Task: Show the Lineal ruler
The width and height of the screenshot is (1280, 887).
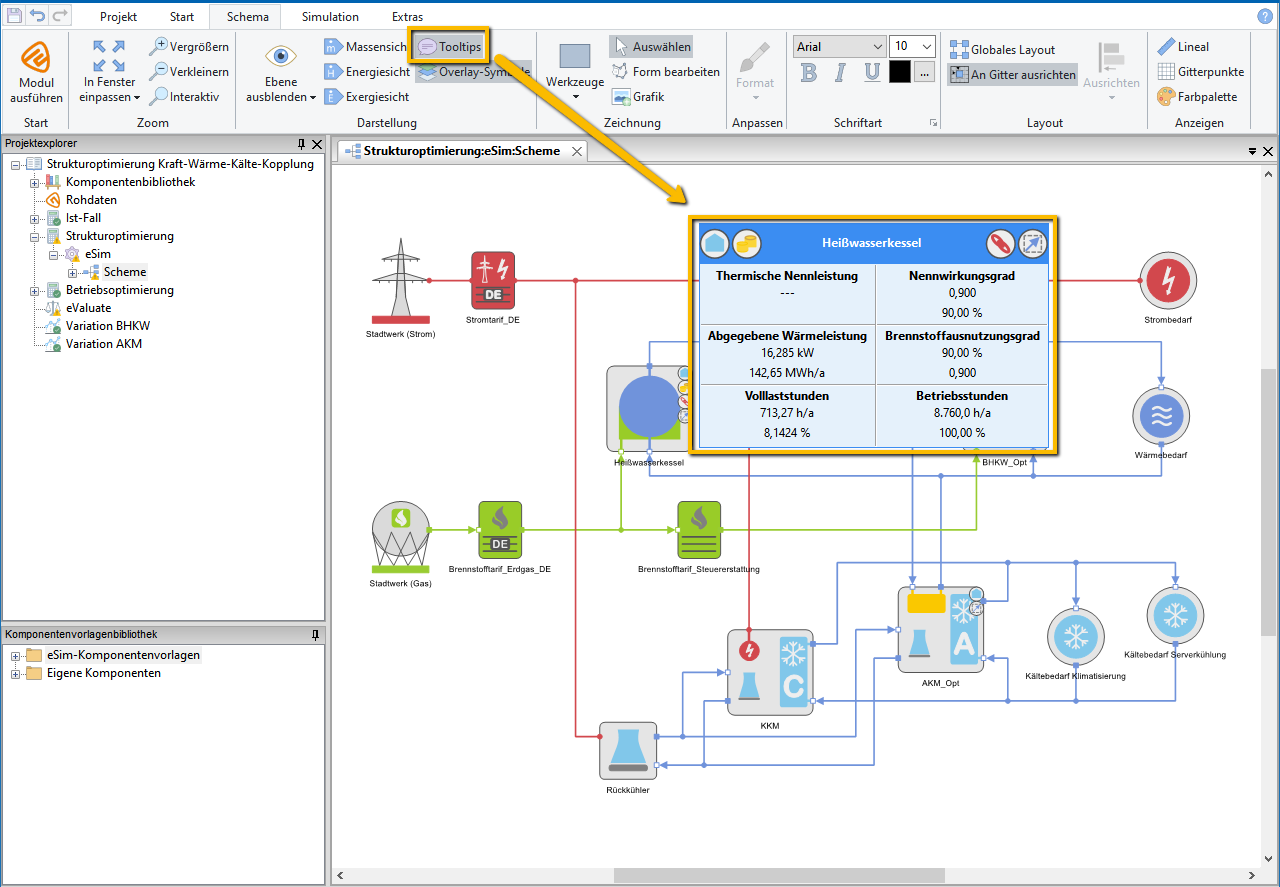Action: pos(1183,47)
